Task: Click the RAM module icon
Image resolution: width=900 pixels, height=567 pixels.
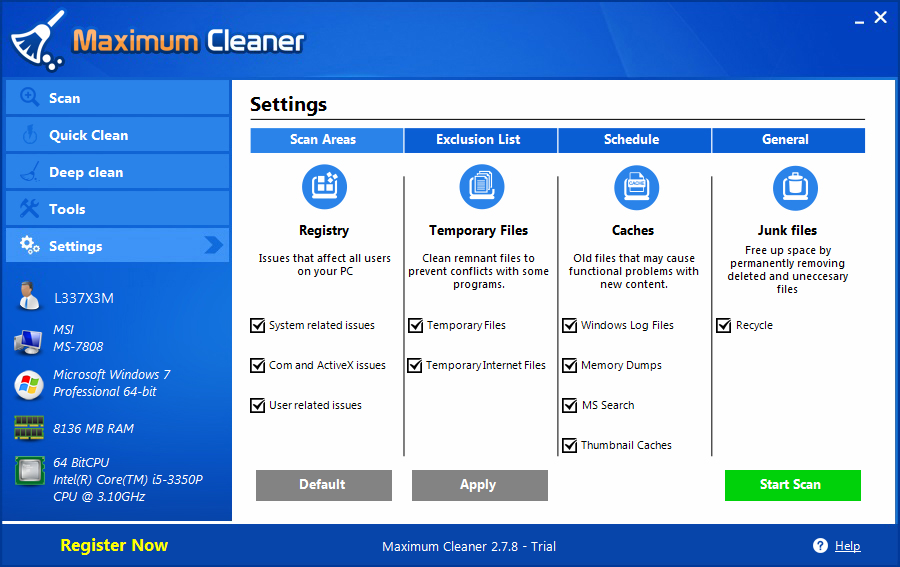Action: (29, 428)
